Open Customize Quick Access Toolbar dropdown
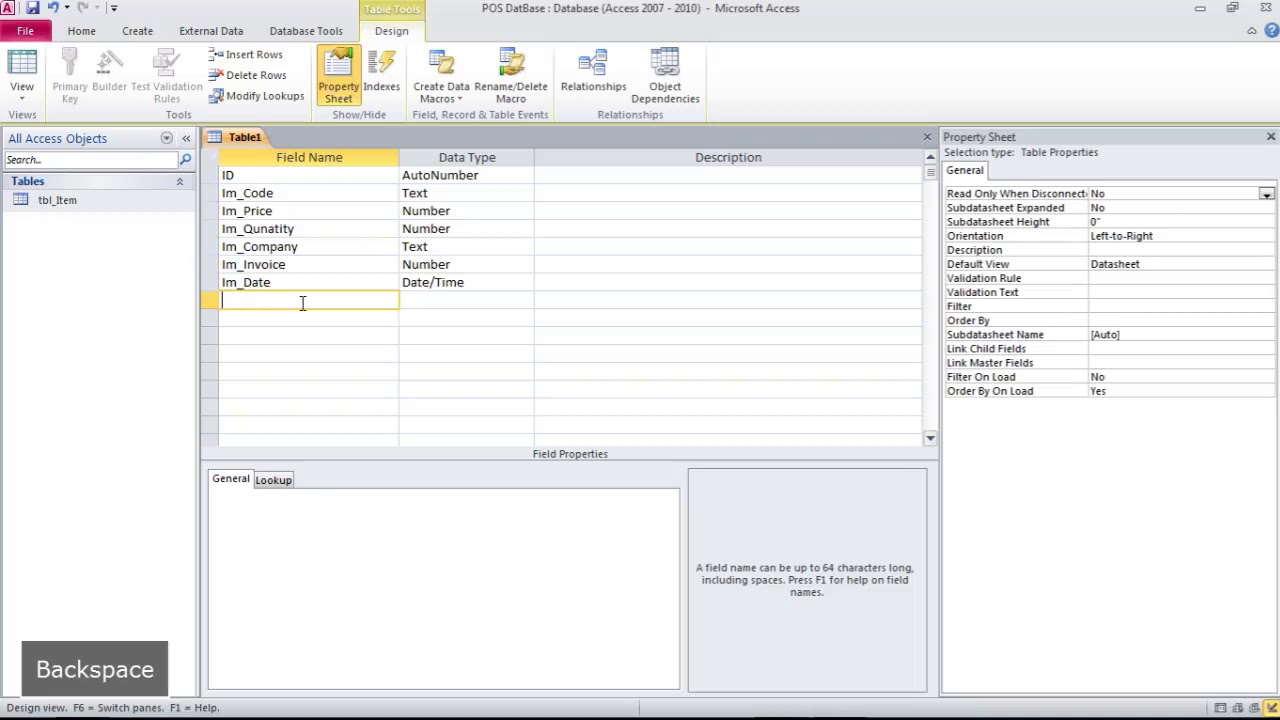Image resolution: width=1280 pixels, height=720 pixels. click(113, 8)
